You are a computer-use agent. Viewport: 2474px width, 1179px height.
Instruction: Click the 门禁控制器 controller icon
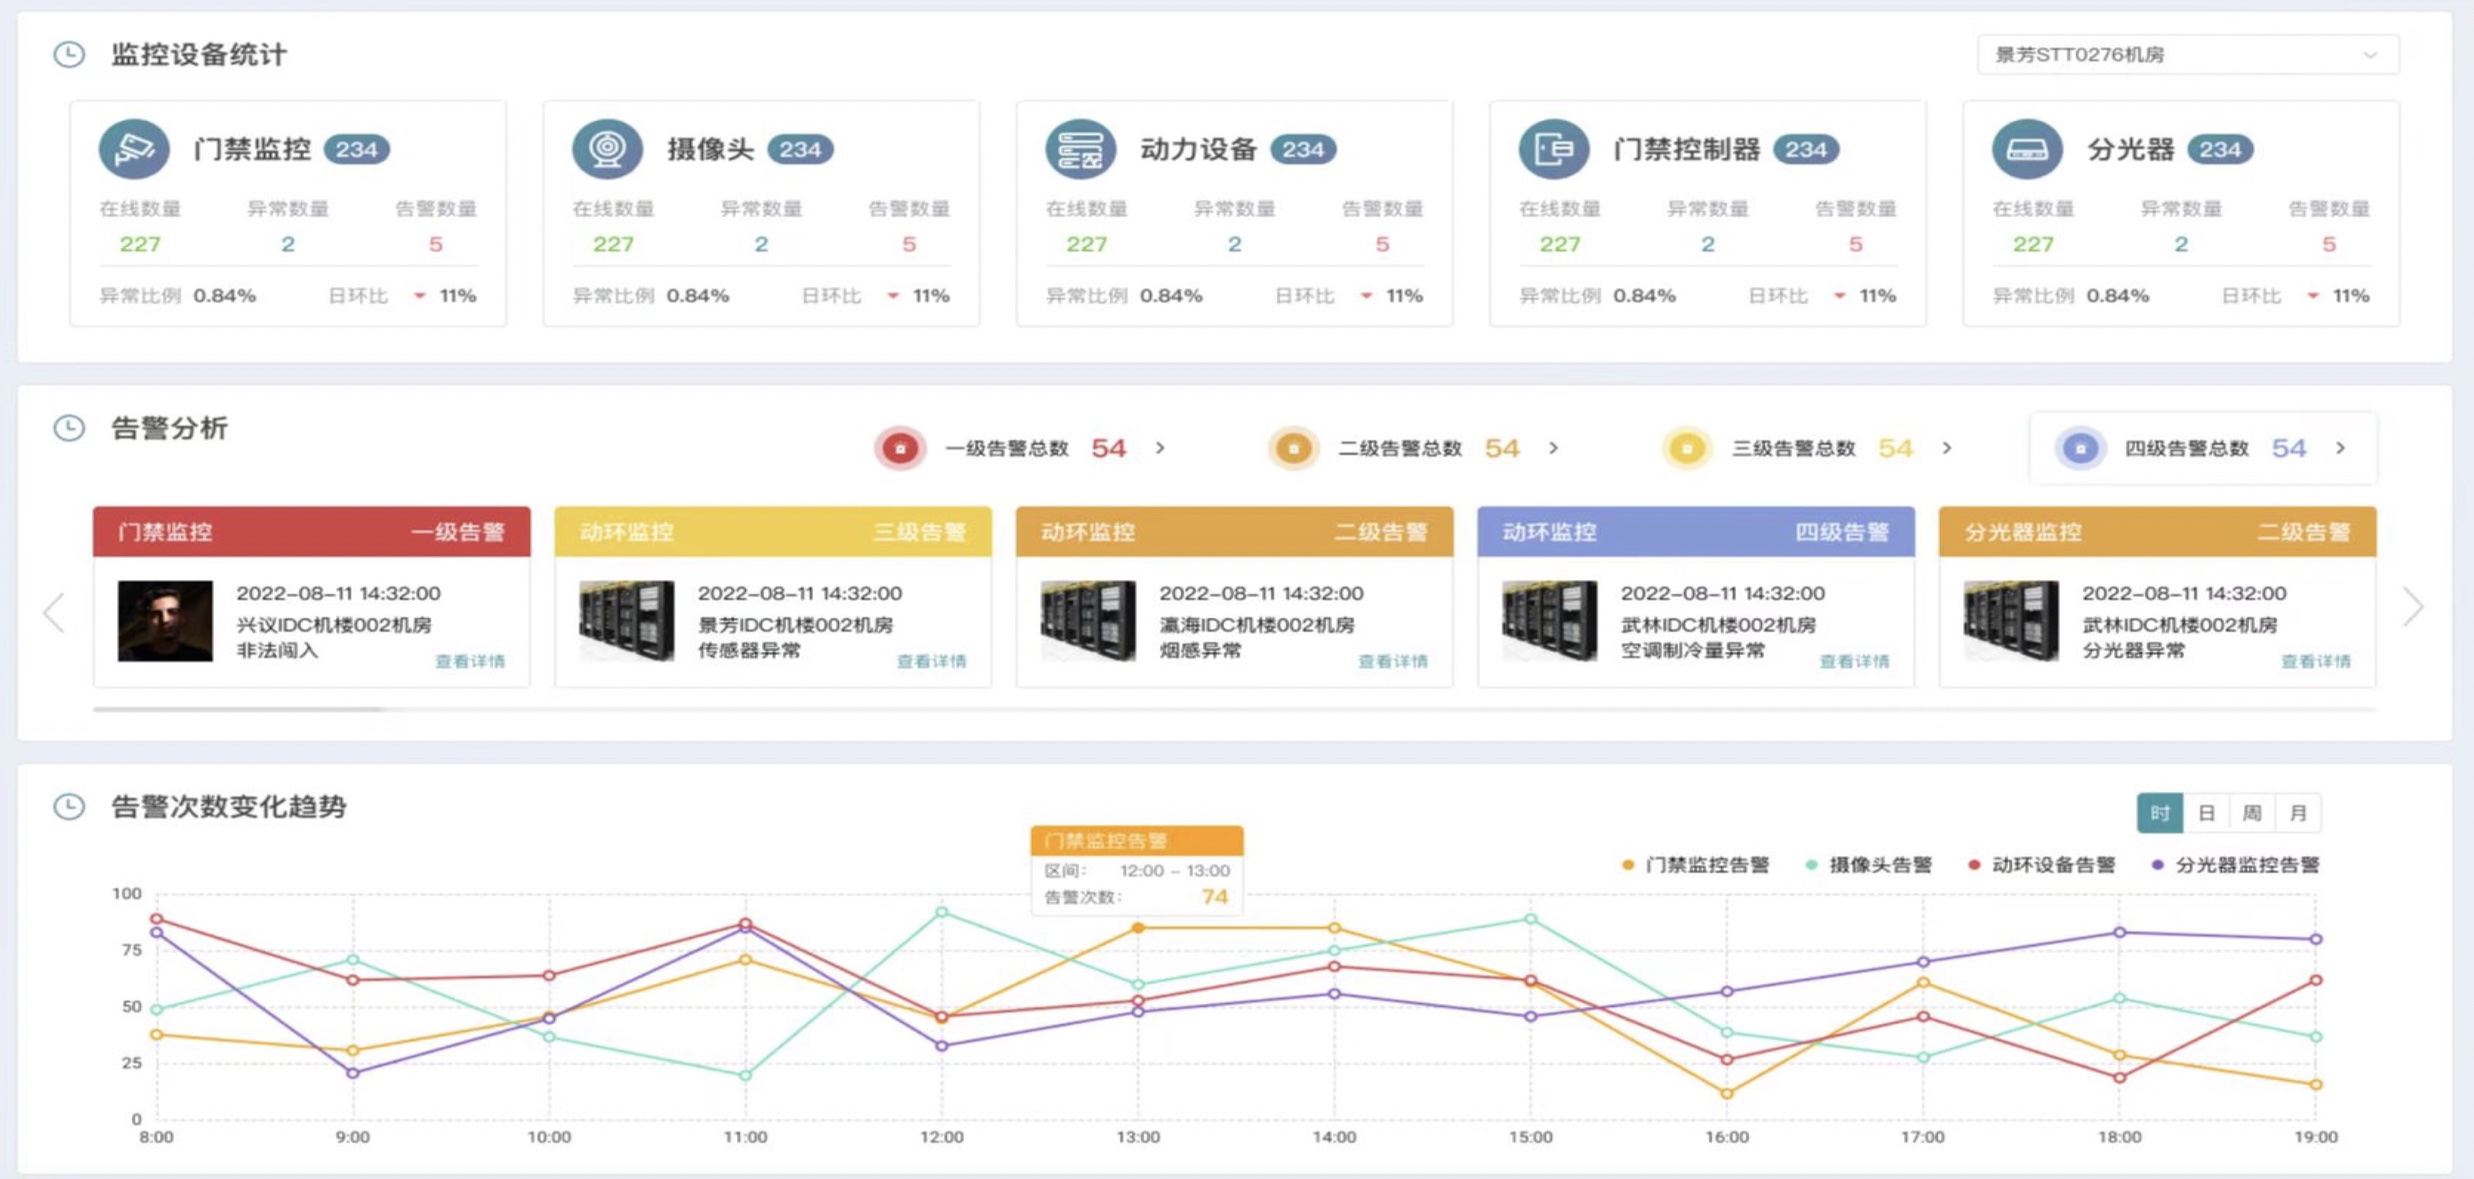[x=1553, y=149]
